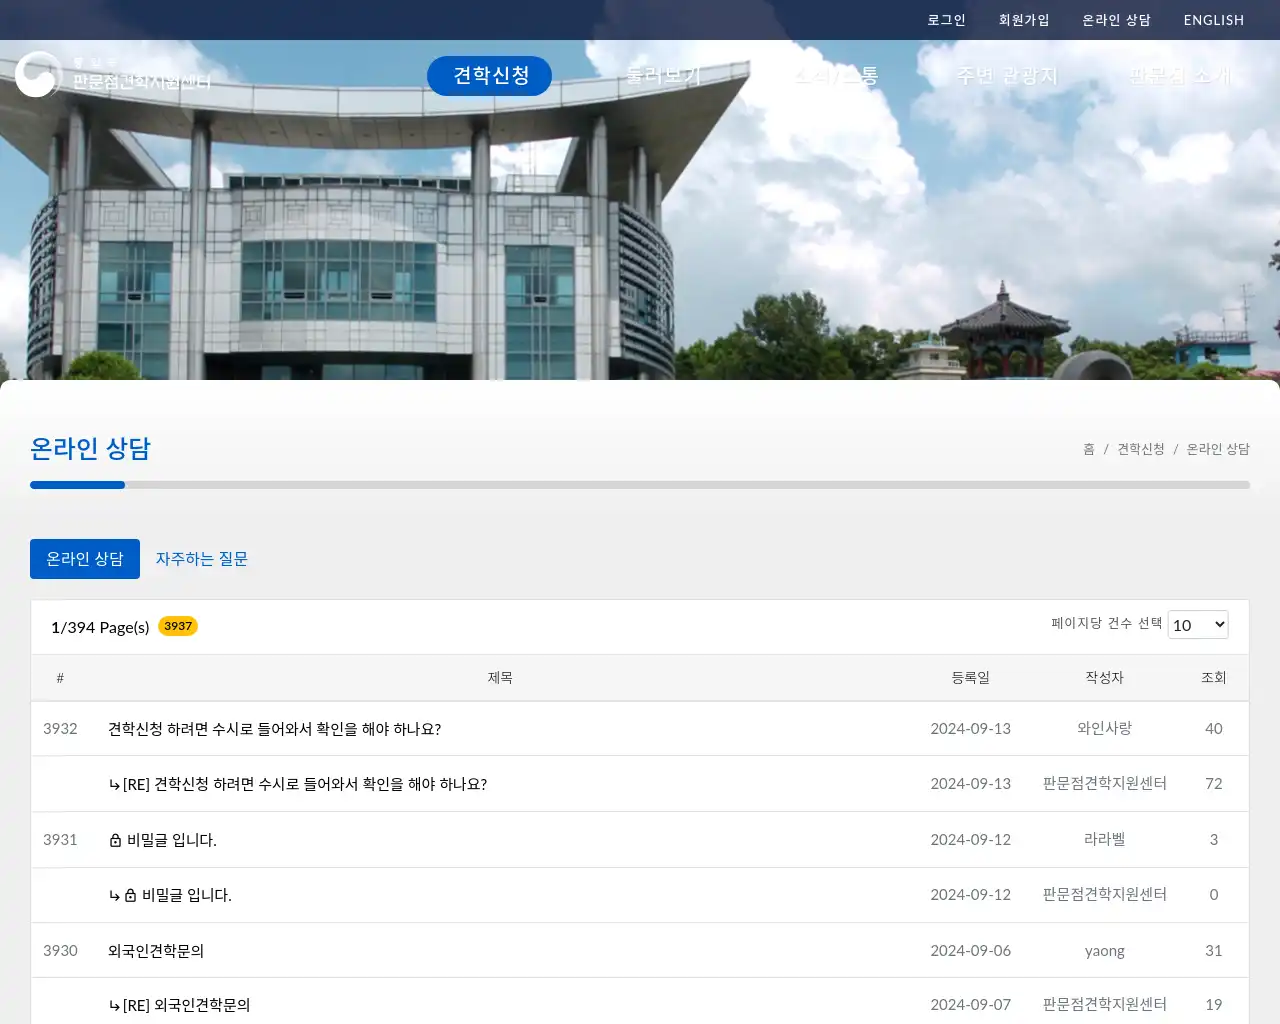Viewport: 1280px width, 1024px height.
Task: Click post number 3931
Action: pyautogui.click(x=60, y=839)
